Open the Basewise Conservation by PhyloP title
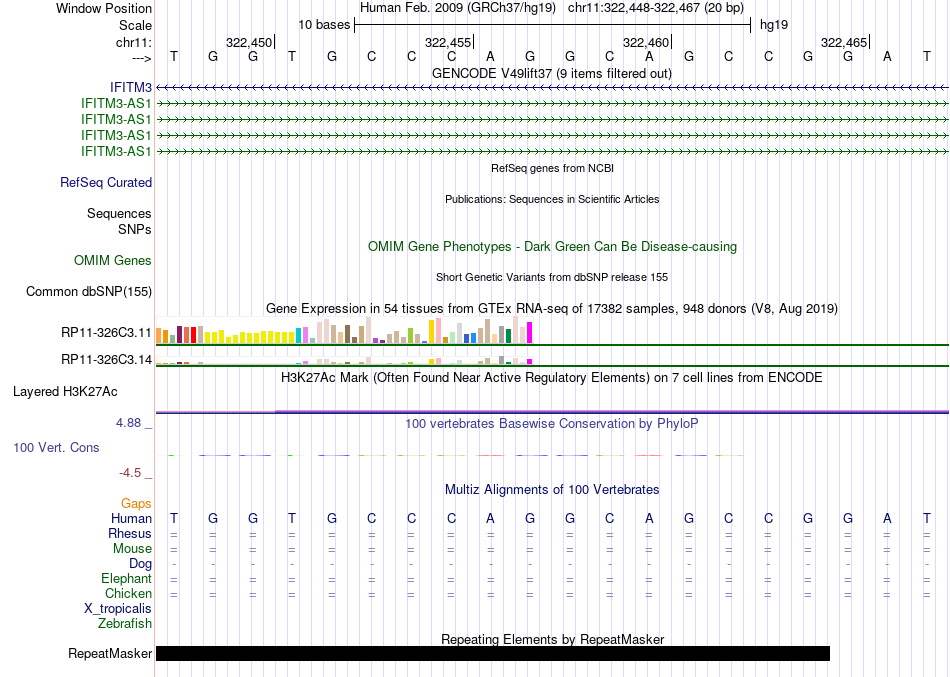The width and height of the screenshot is (950, 677). coord(551,424)
